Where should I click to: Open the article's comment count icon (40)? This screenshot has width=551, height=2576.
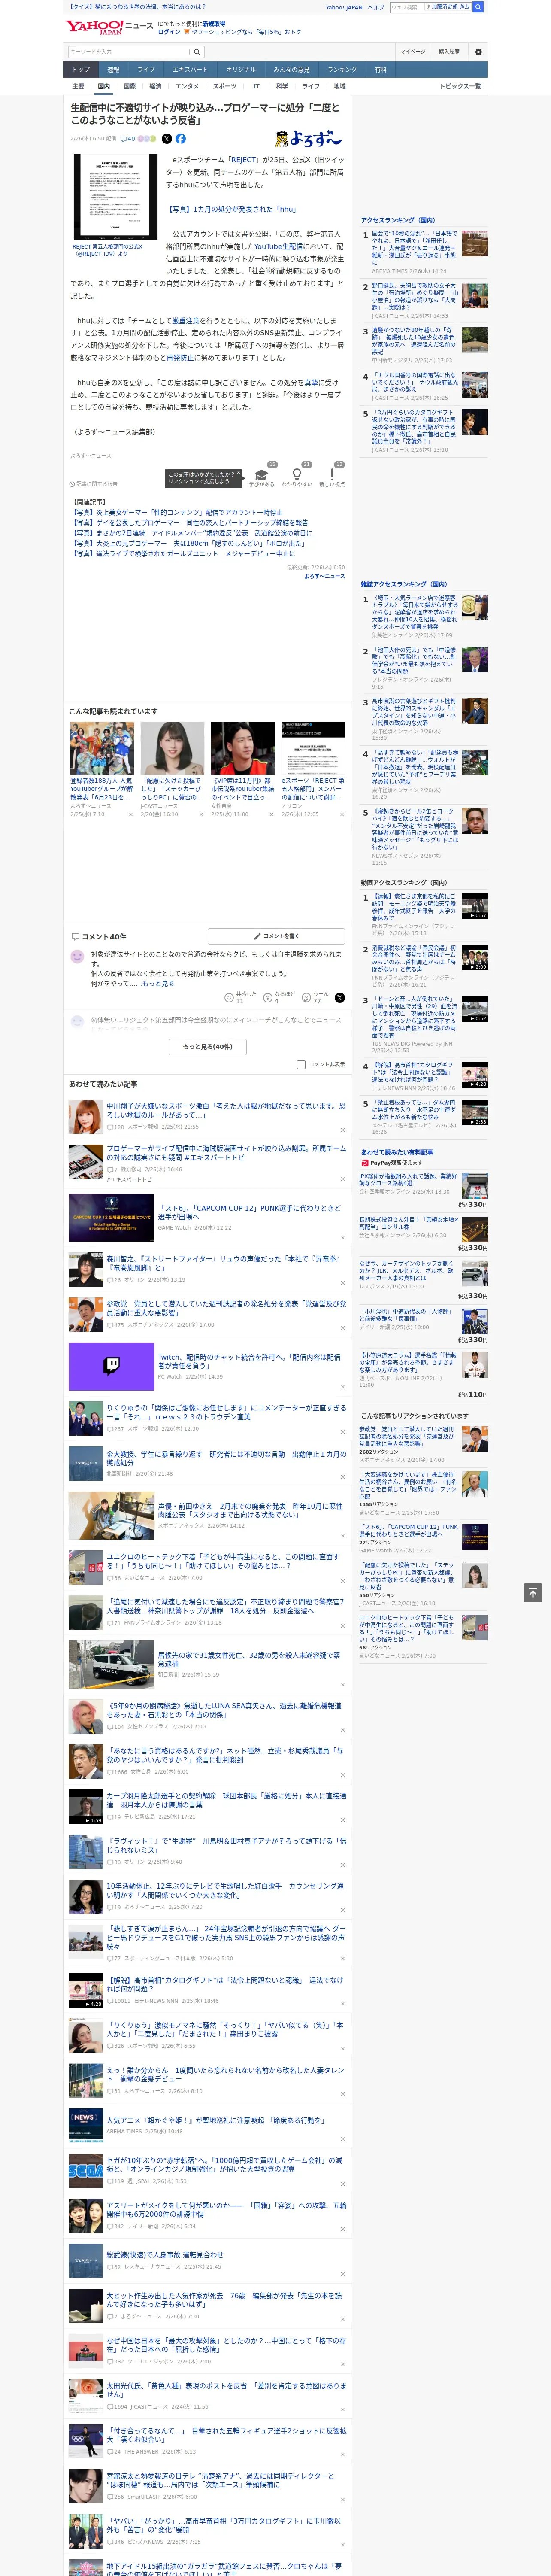tap(127, 139)
